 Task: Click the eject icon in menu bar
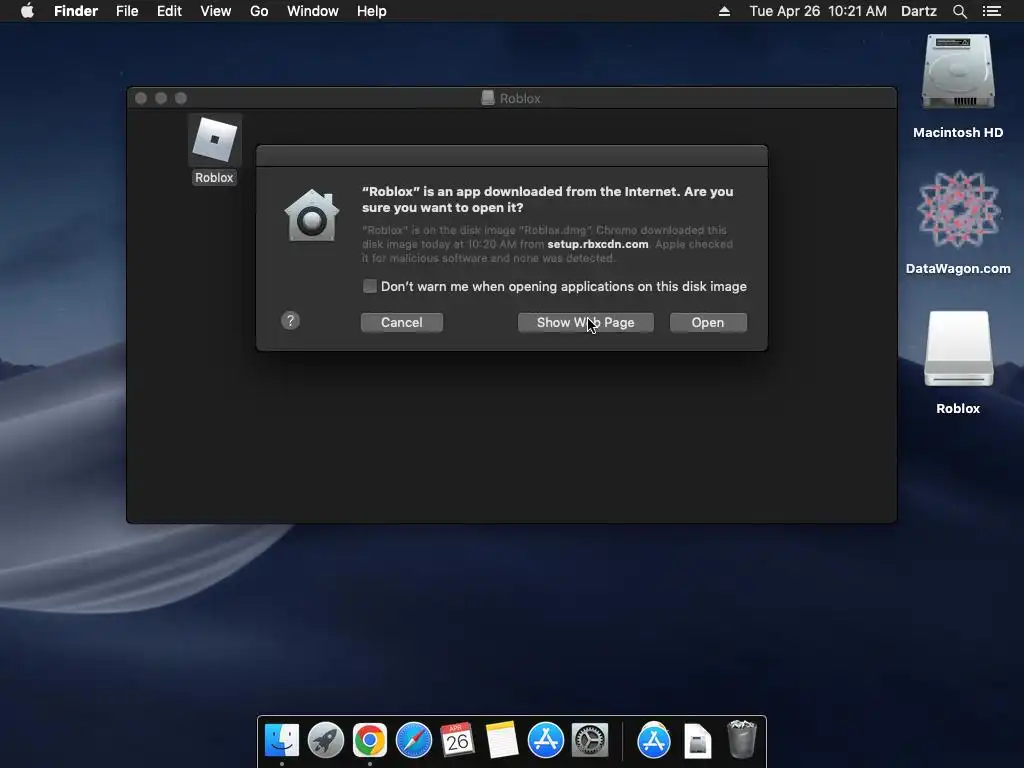point(724,11)
